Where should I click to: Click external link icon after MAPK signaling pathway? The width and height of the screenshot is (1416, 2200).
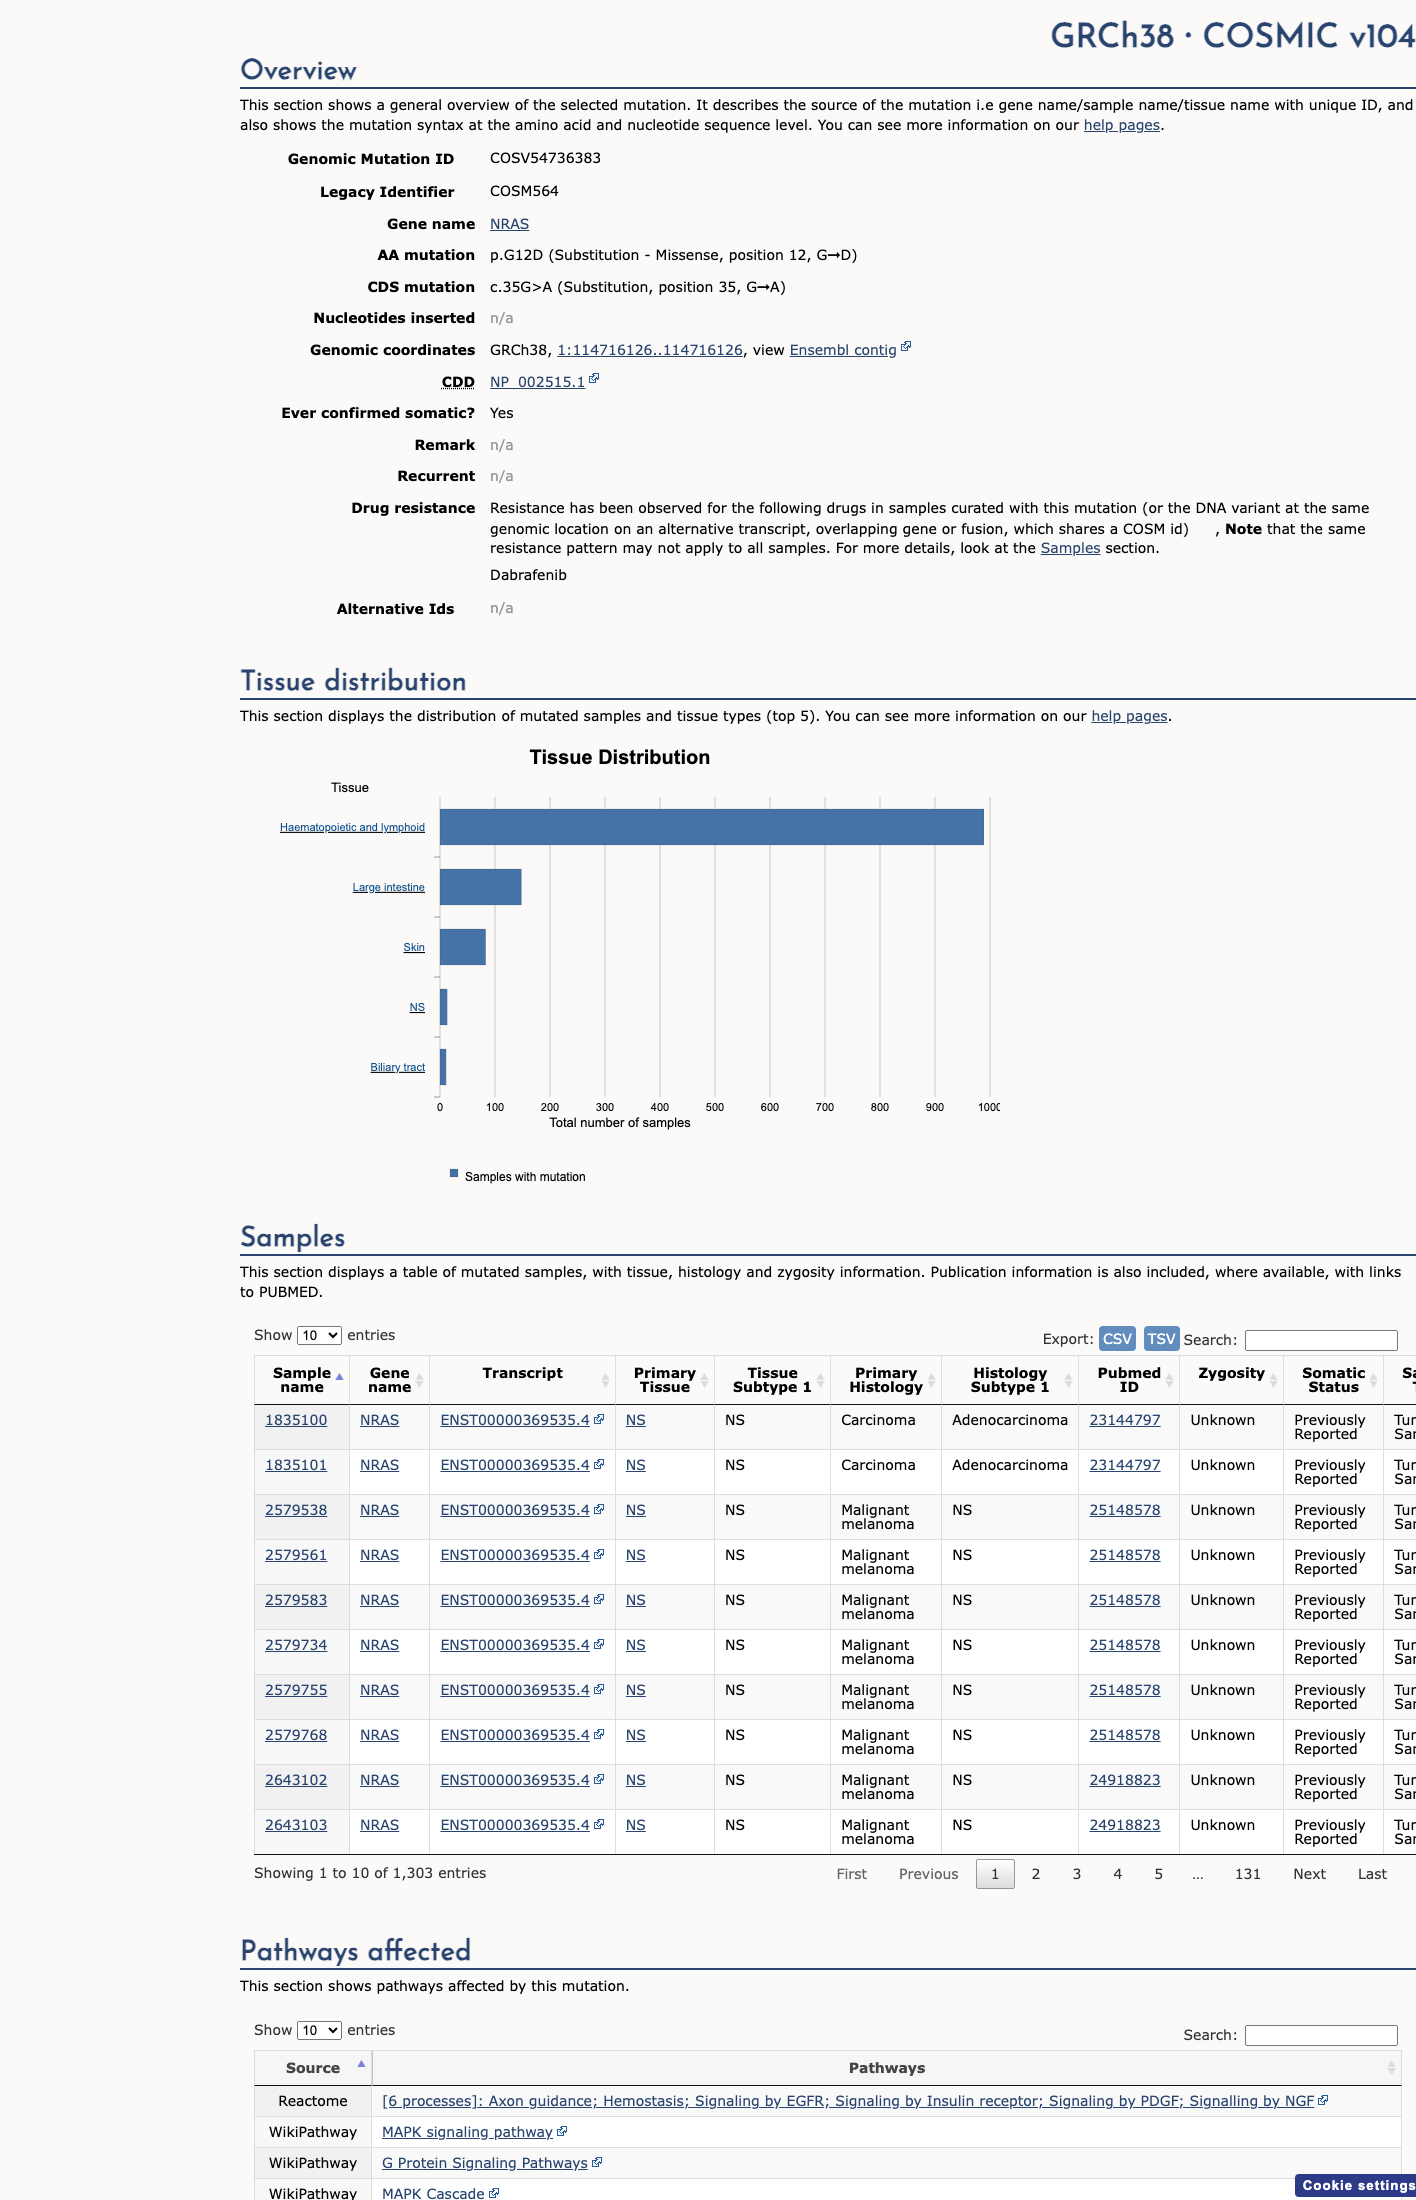tap(562, 2131)
